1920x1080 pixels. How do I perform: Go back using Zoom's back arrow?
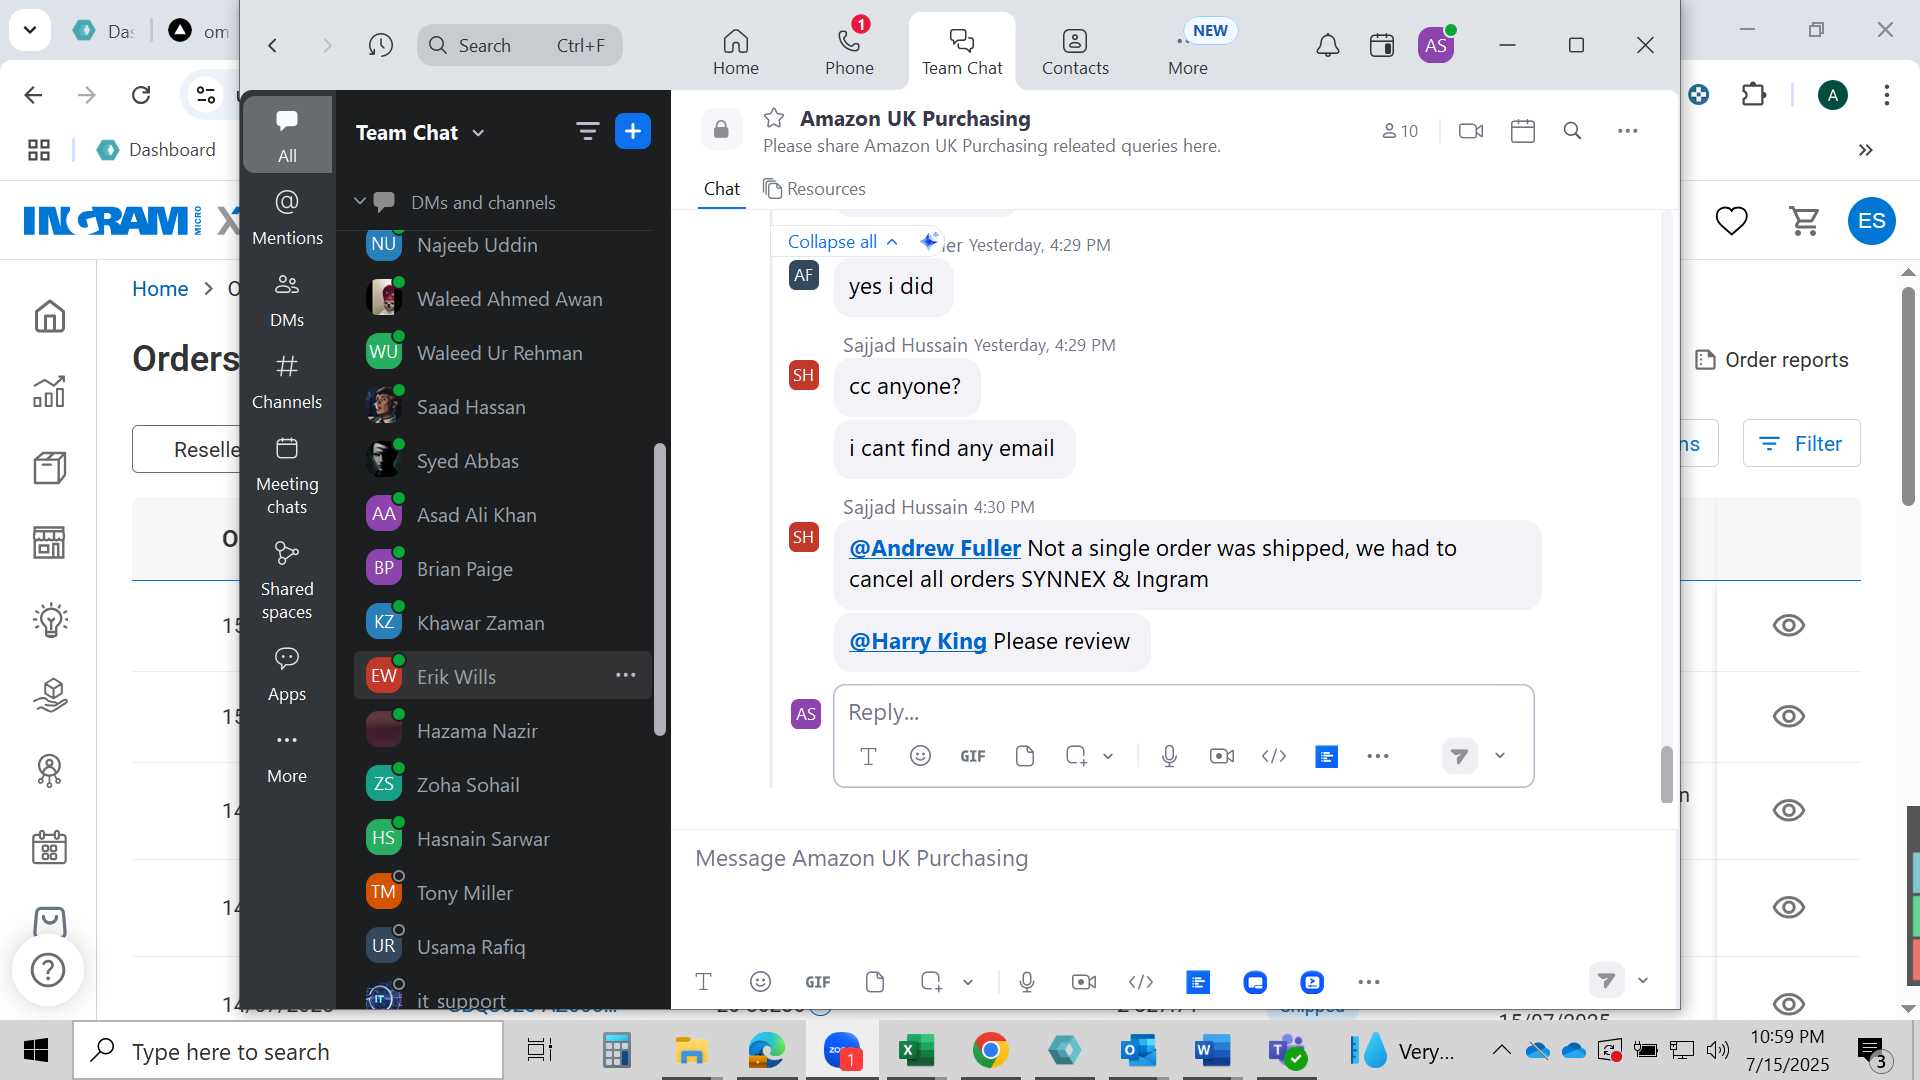[x=272, y=45]
